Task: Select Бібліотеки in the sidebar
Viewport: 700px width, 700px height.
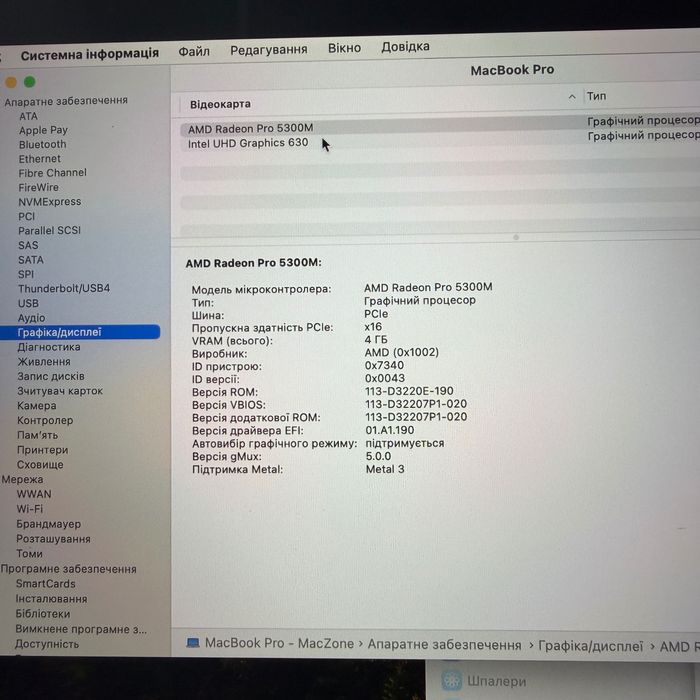Action: (43, 614)
